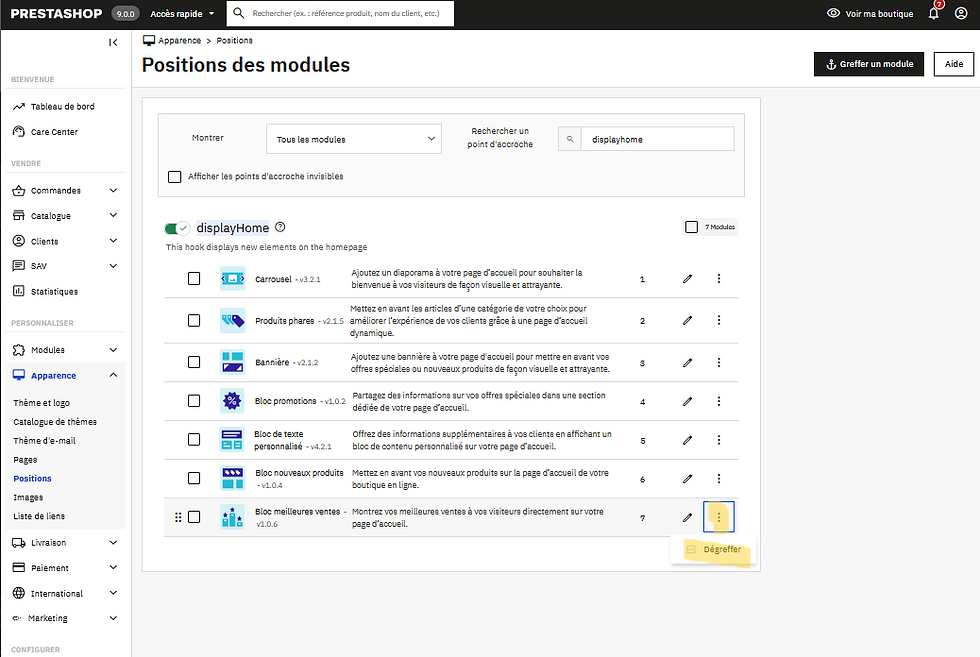Check the Carrousel module checkbox
The image size is (980, 657).
194,279
